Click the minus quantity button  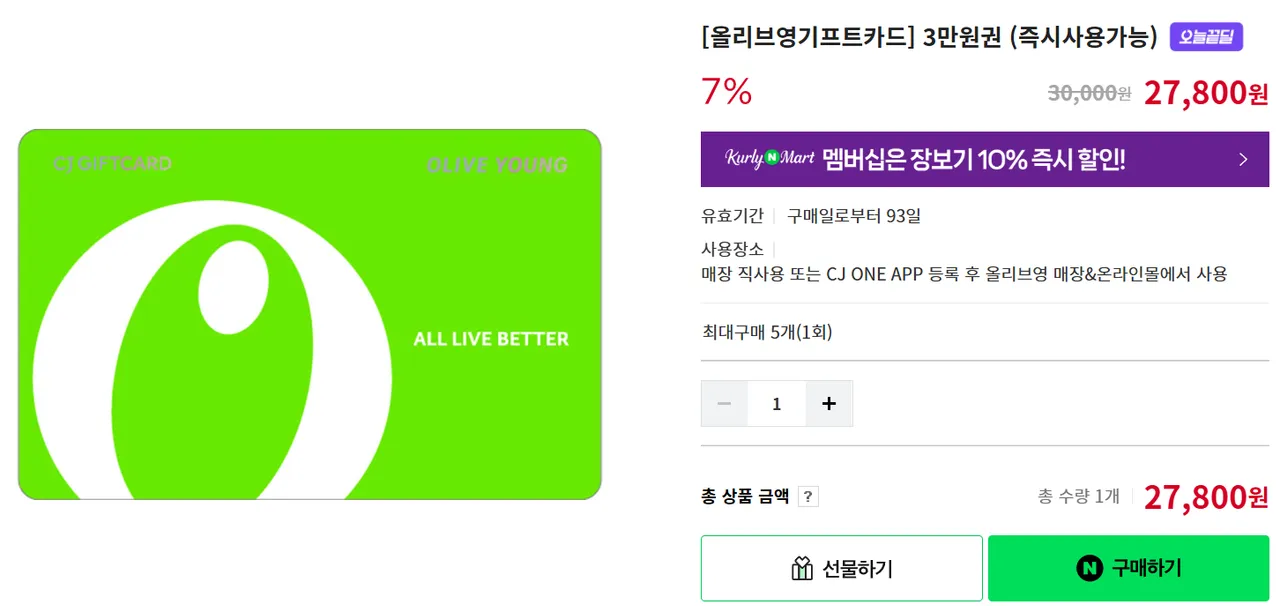(x=725, y=404)
